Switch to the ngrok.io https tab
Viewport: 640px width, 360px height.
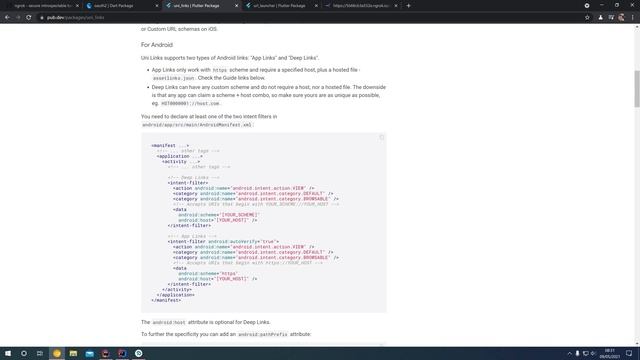[x=361, y=6]
